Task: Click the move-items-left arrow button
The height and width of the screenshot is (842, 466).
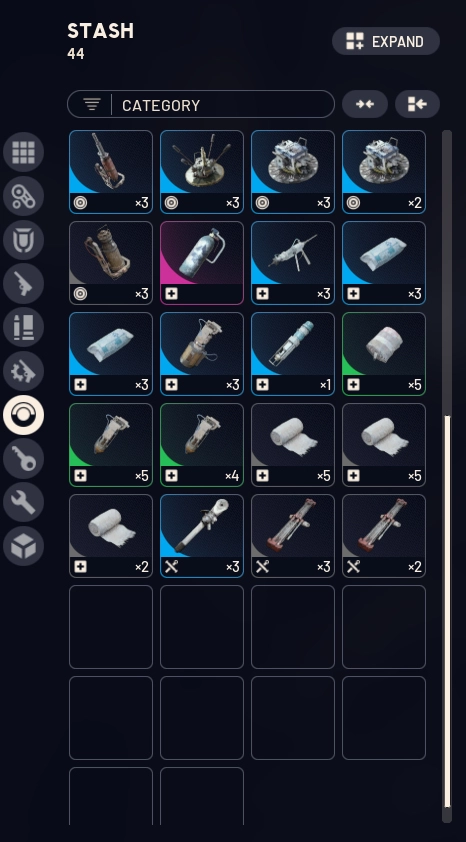Action: [417, 104]
